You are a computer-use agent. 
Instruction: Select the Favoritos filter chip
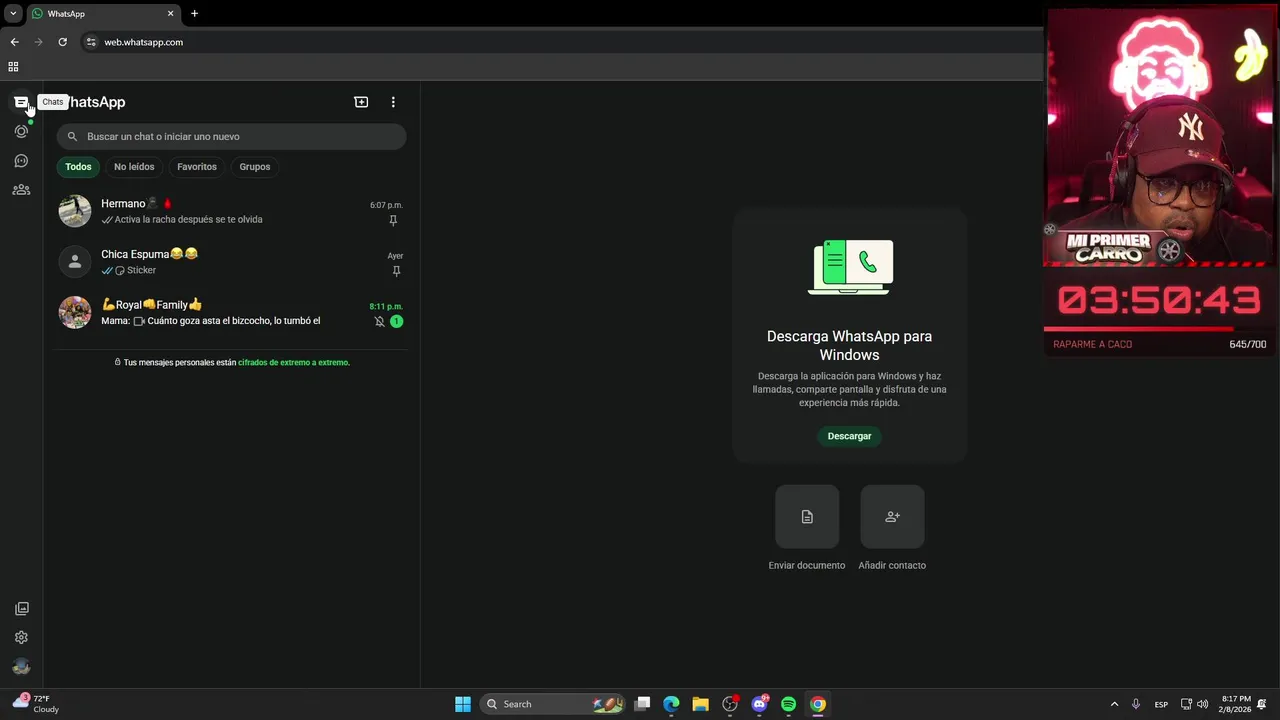pyautogui.click(x=197, y=167)
